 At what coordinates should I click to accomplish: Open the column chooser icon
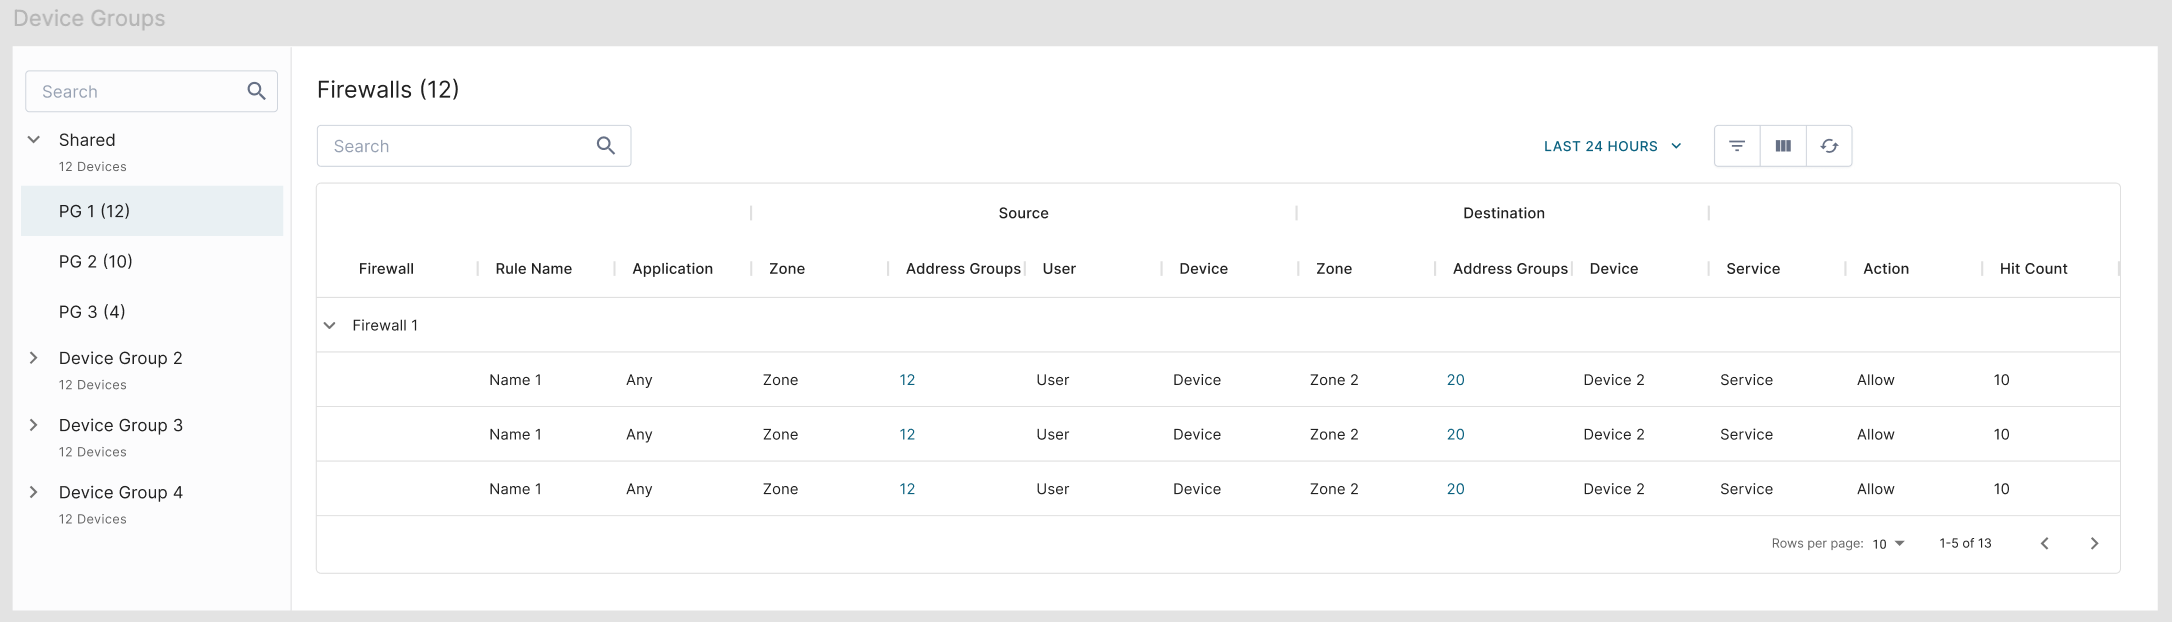(1783, 146)
